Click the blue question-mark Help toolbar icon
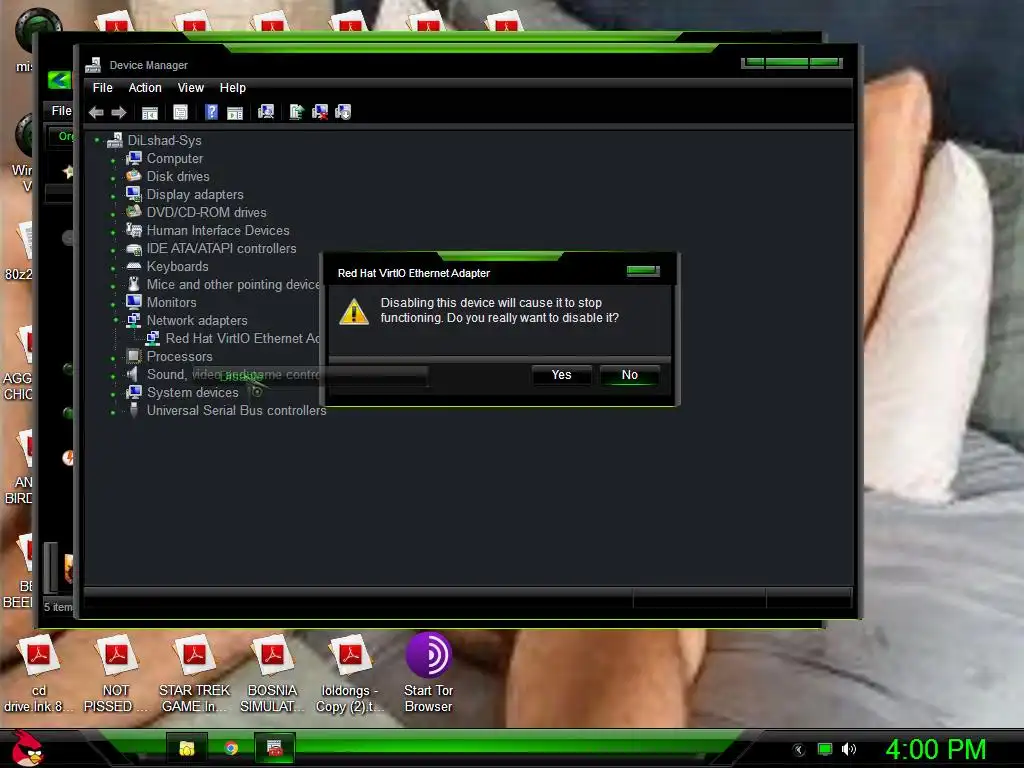 [211, 112]
